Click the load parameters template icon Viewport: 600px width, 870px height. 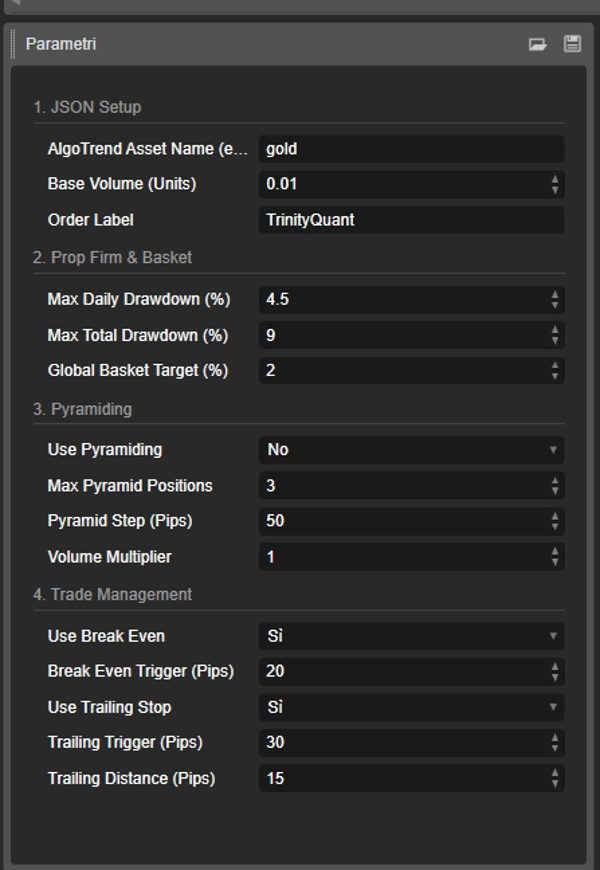pos(538,45)
